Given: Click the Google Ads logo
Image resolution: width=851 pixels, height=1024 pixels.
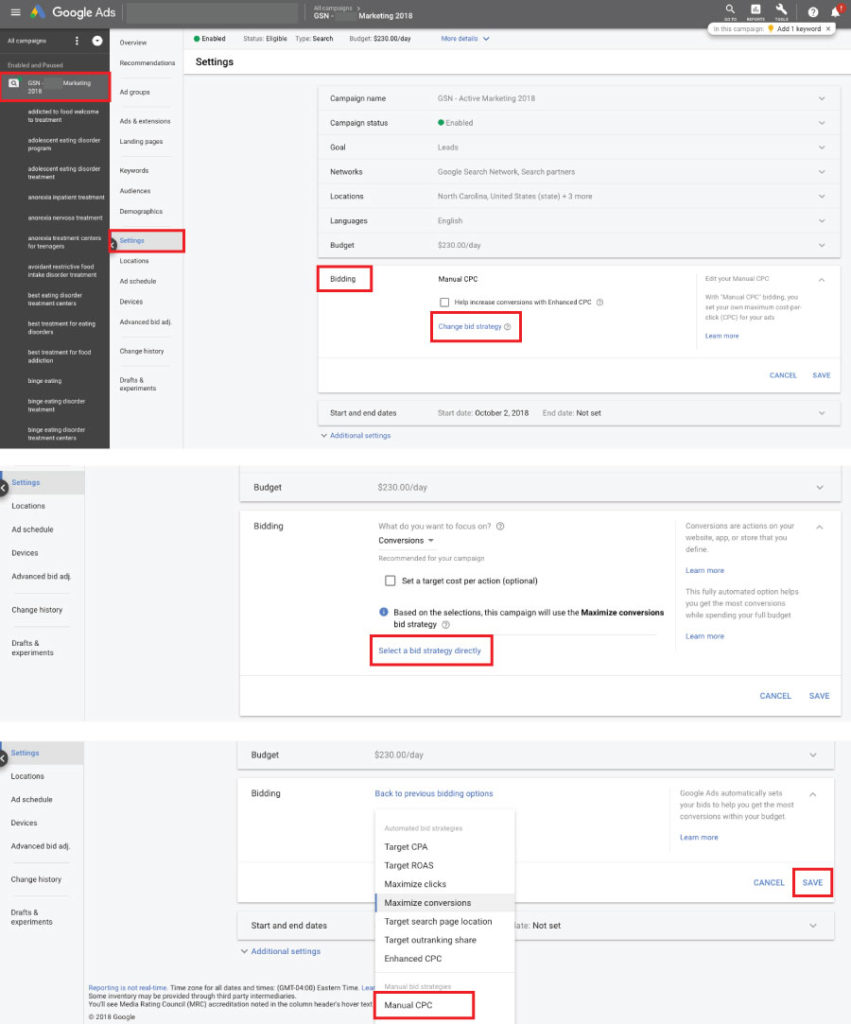Looking at the screenshot, I should click(73, 12).
